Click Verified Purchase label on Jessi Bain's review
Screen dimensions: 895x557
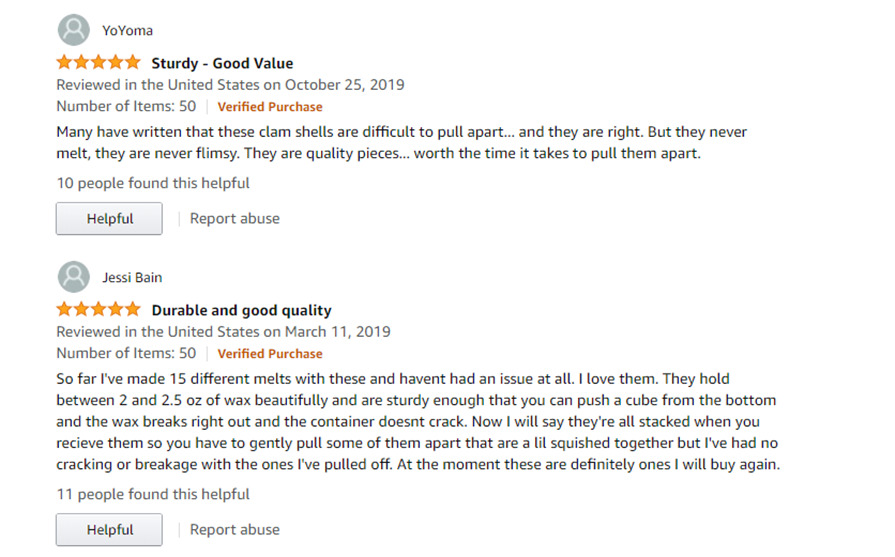[270, 354]
